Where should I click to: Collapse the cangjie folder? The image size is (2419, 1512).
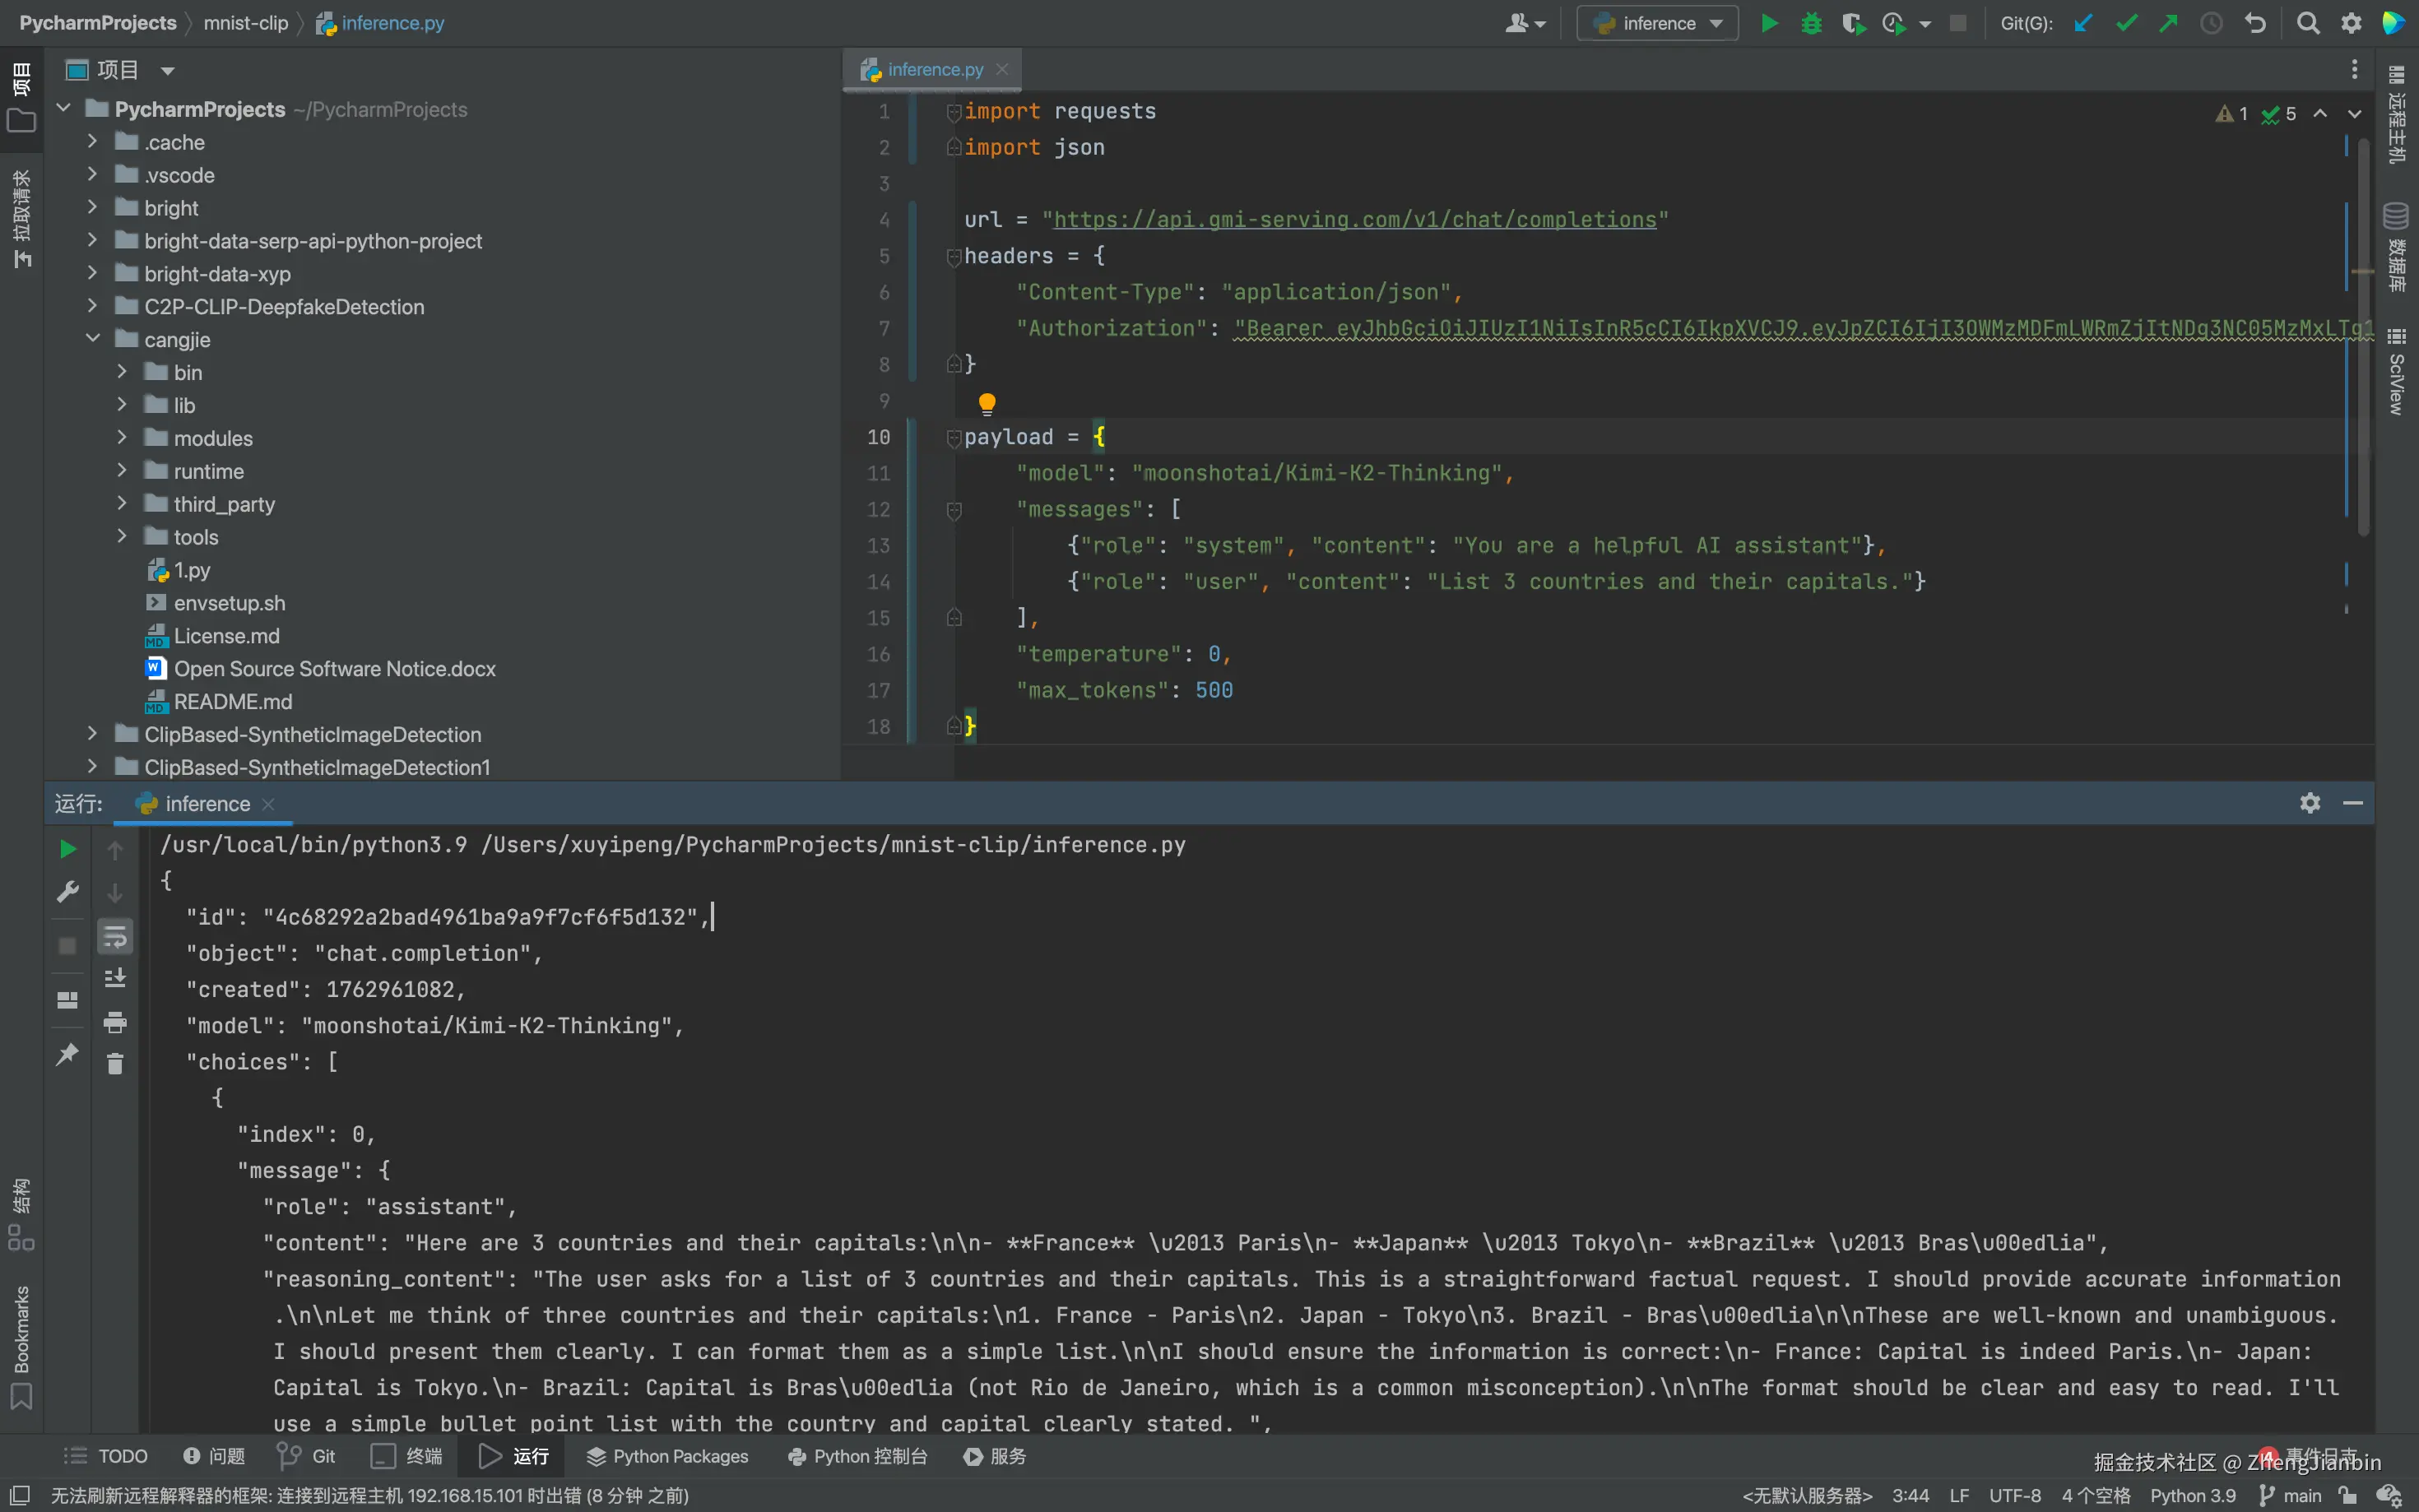(x=93, y=339)
